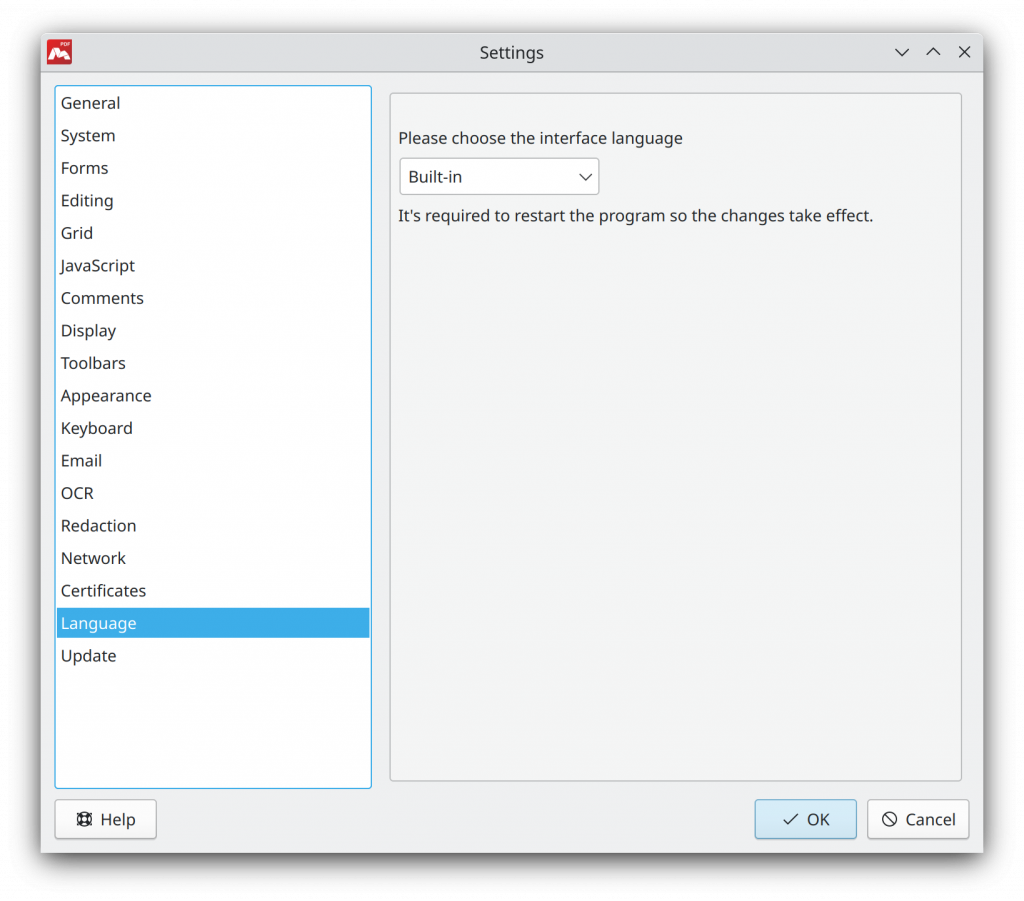
Task: Click the Master PDF Editor application icon
Action: pos(58,52)
